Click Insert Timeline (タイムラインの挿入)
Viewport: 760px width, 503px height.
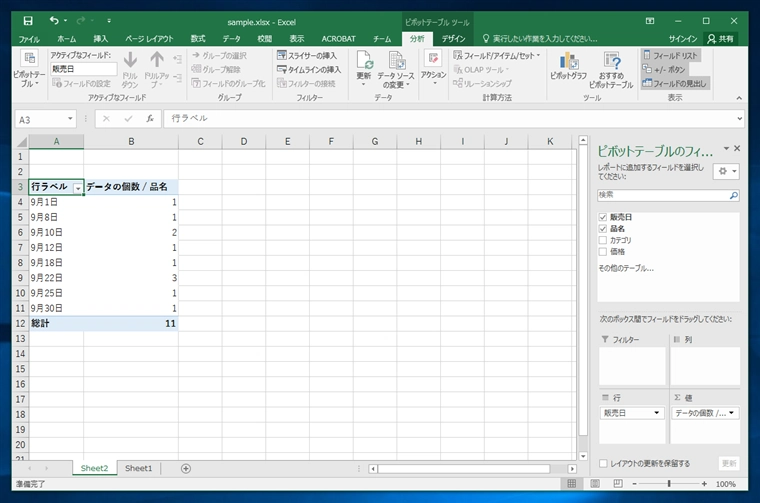pyautogui.click(x=309, y=69)
